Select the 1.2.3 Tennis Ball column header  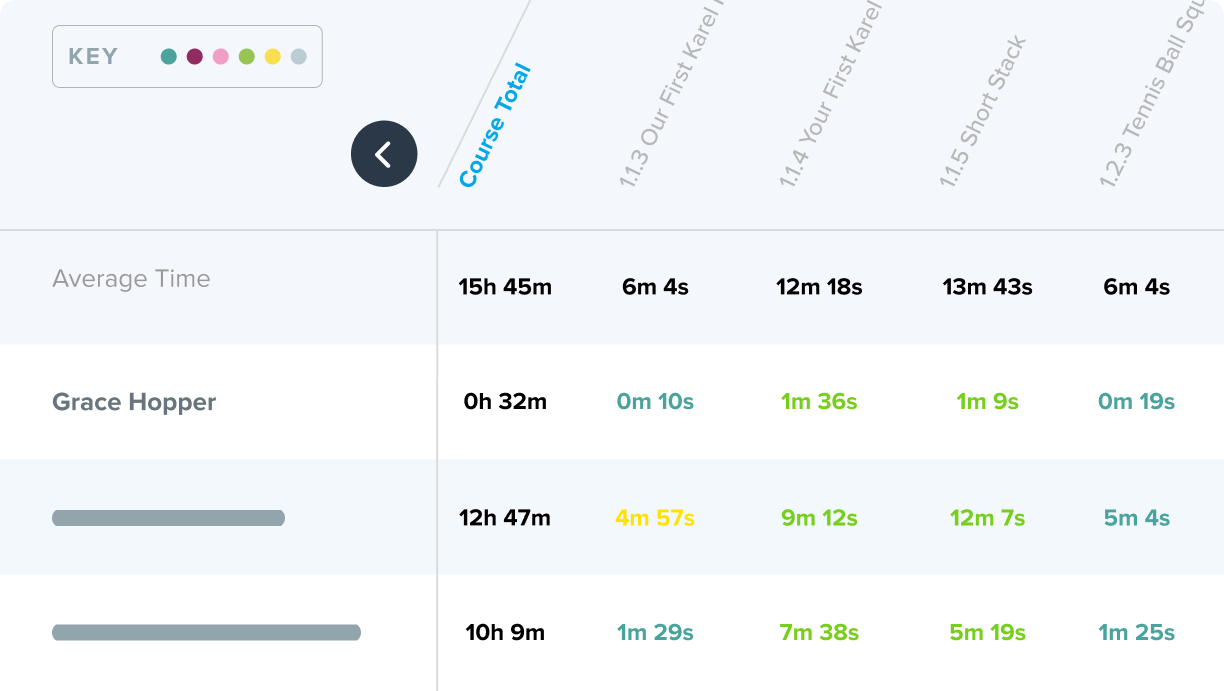tap(1150, 95)
